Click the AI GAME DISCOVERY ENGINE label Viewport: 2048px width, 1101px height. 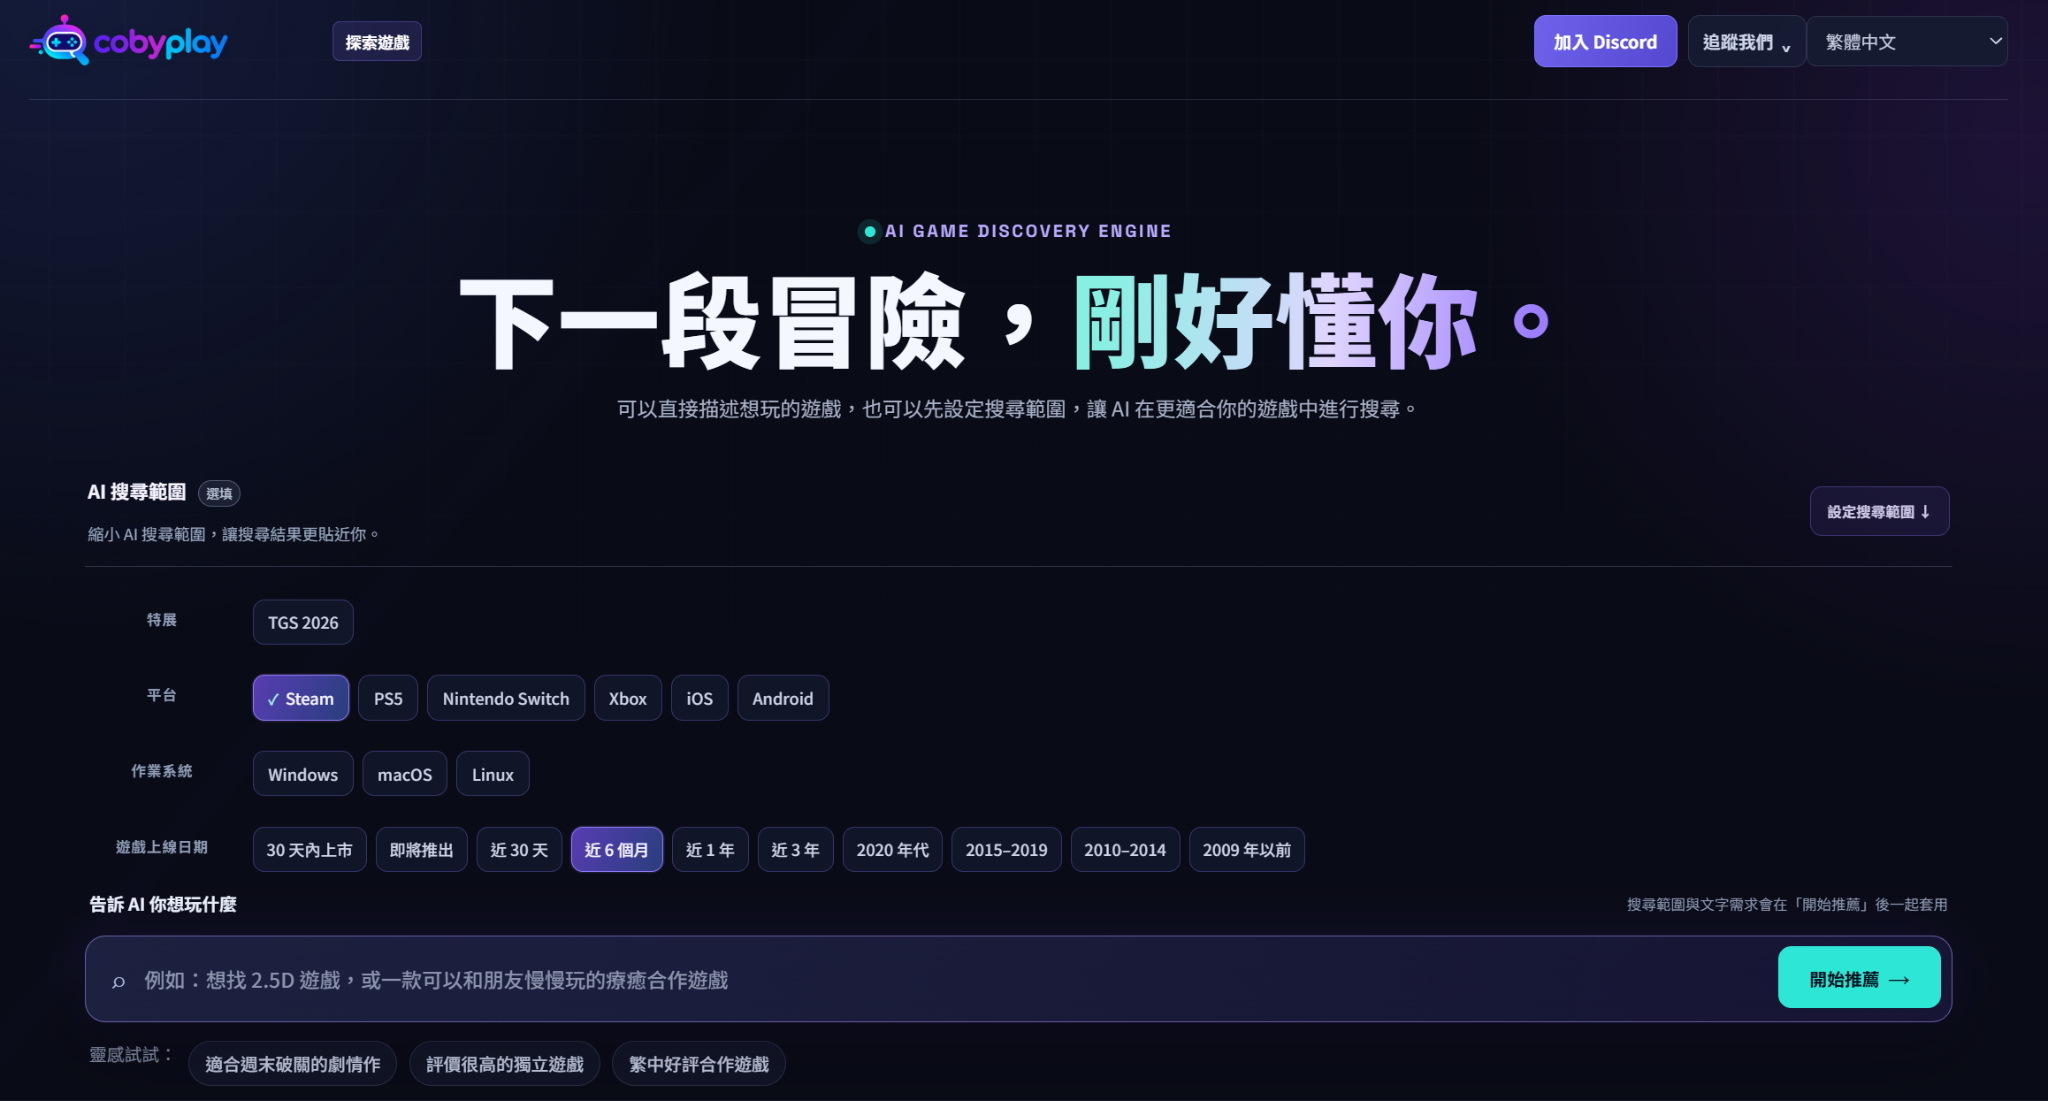tap(1027, 231)
